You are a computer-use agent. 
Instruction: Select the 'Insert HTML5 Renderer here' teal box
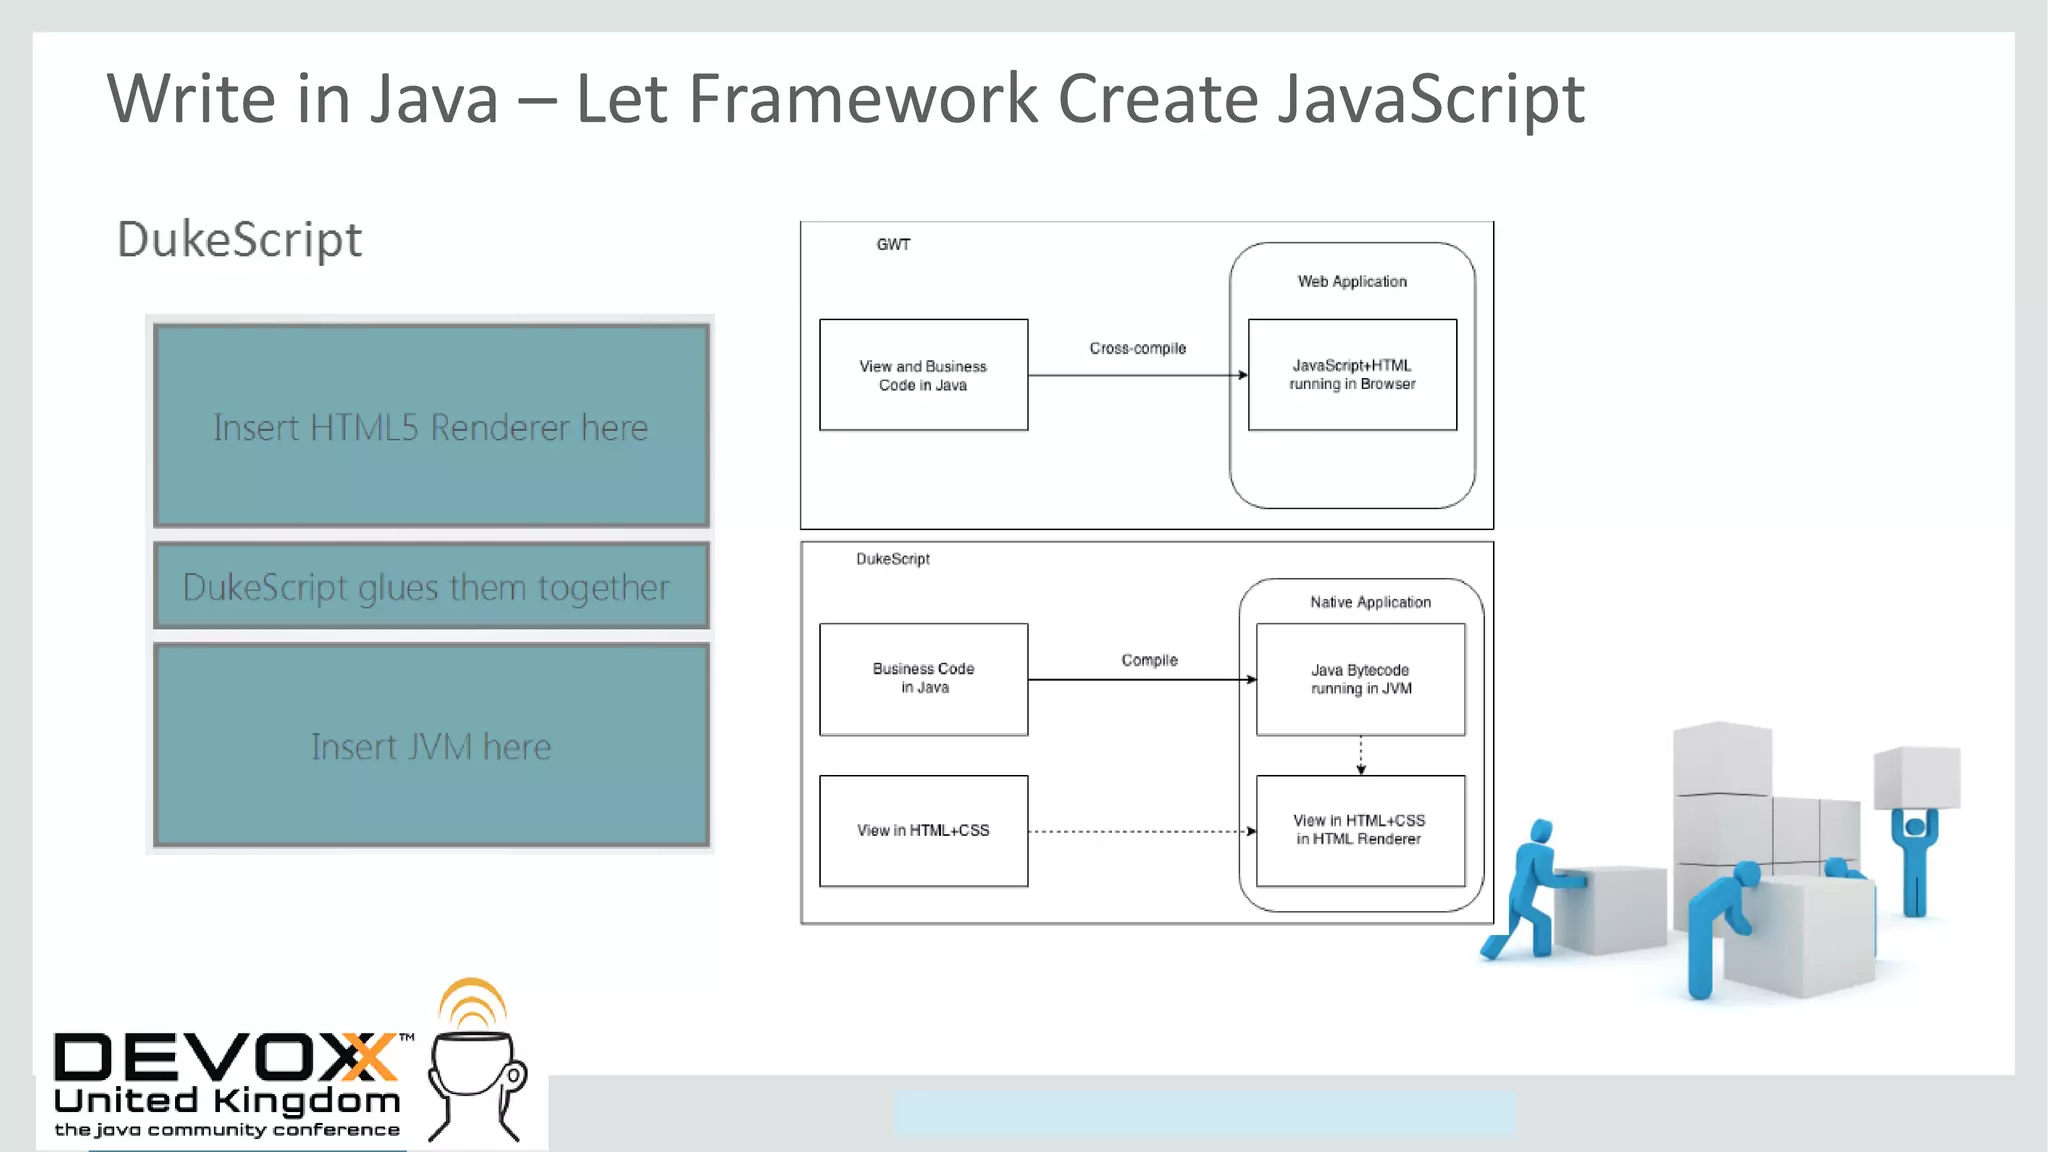(x=431, y=426)
